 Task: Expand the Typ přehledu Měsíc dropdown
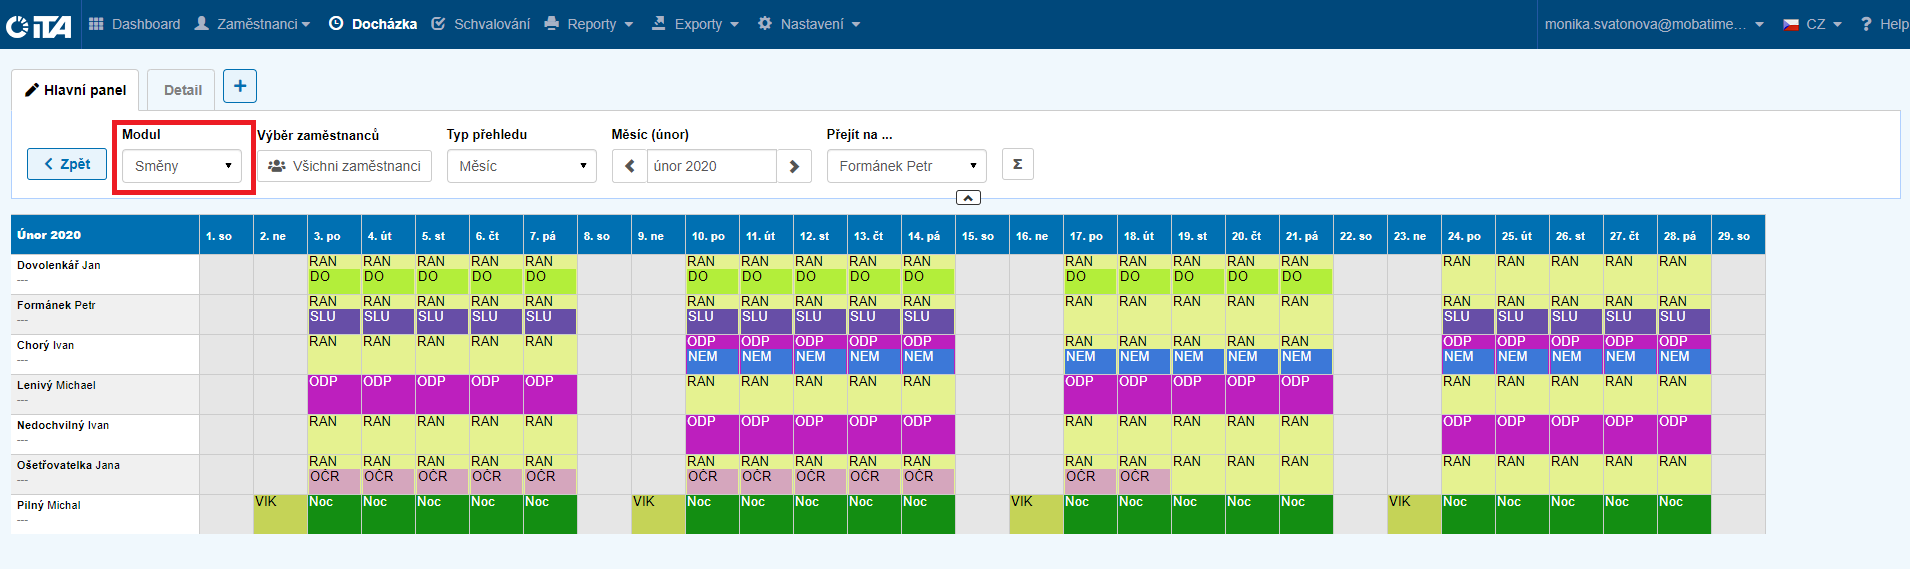point(521,166)
